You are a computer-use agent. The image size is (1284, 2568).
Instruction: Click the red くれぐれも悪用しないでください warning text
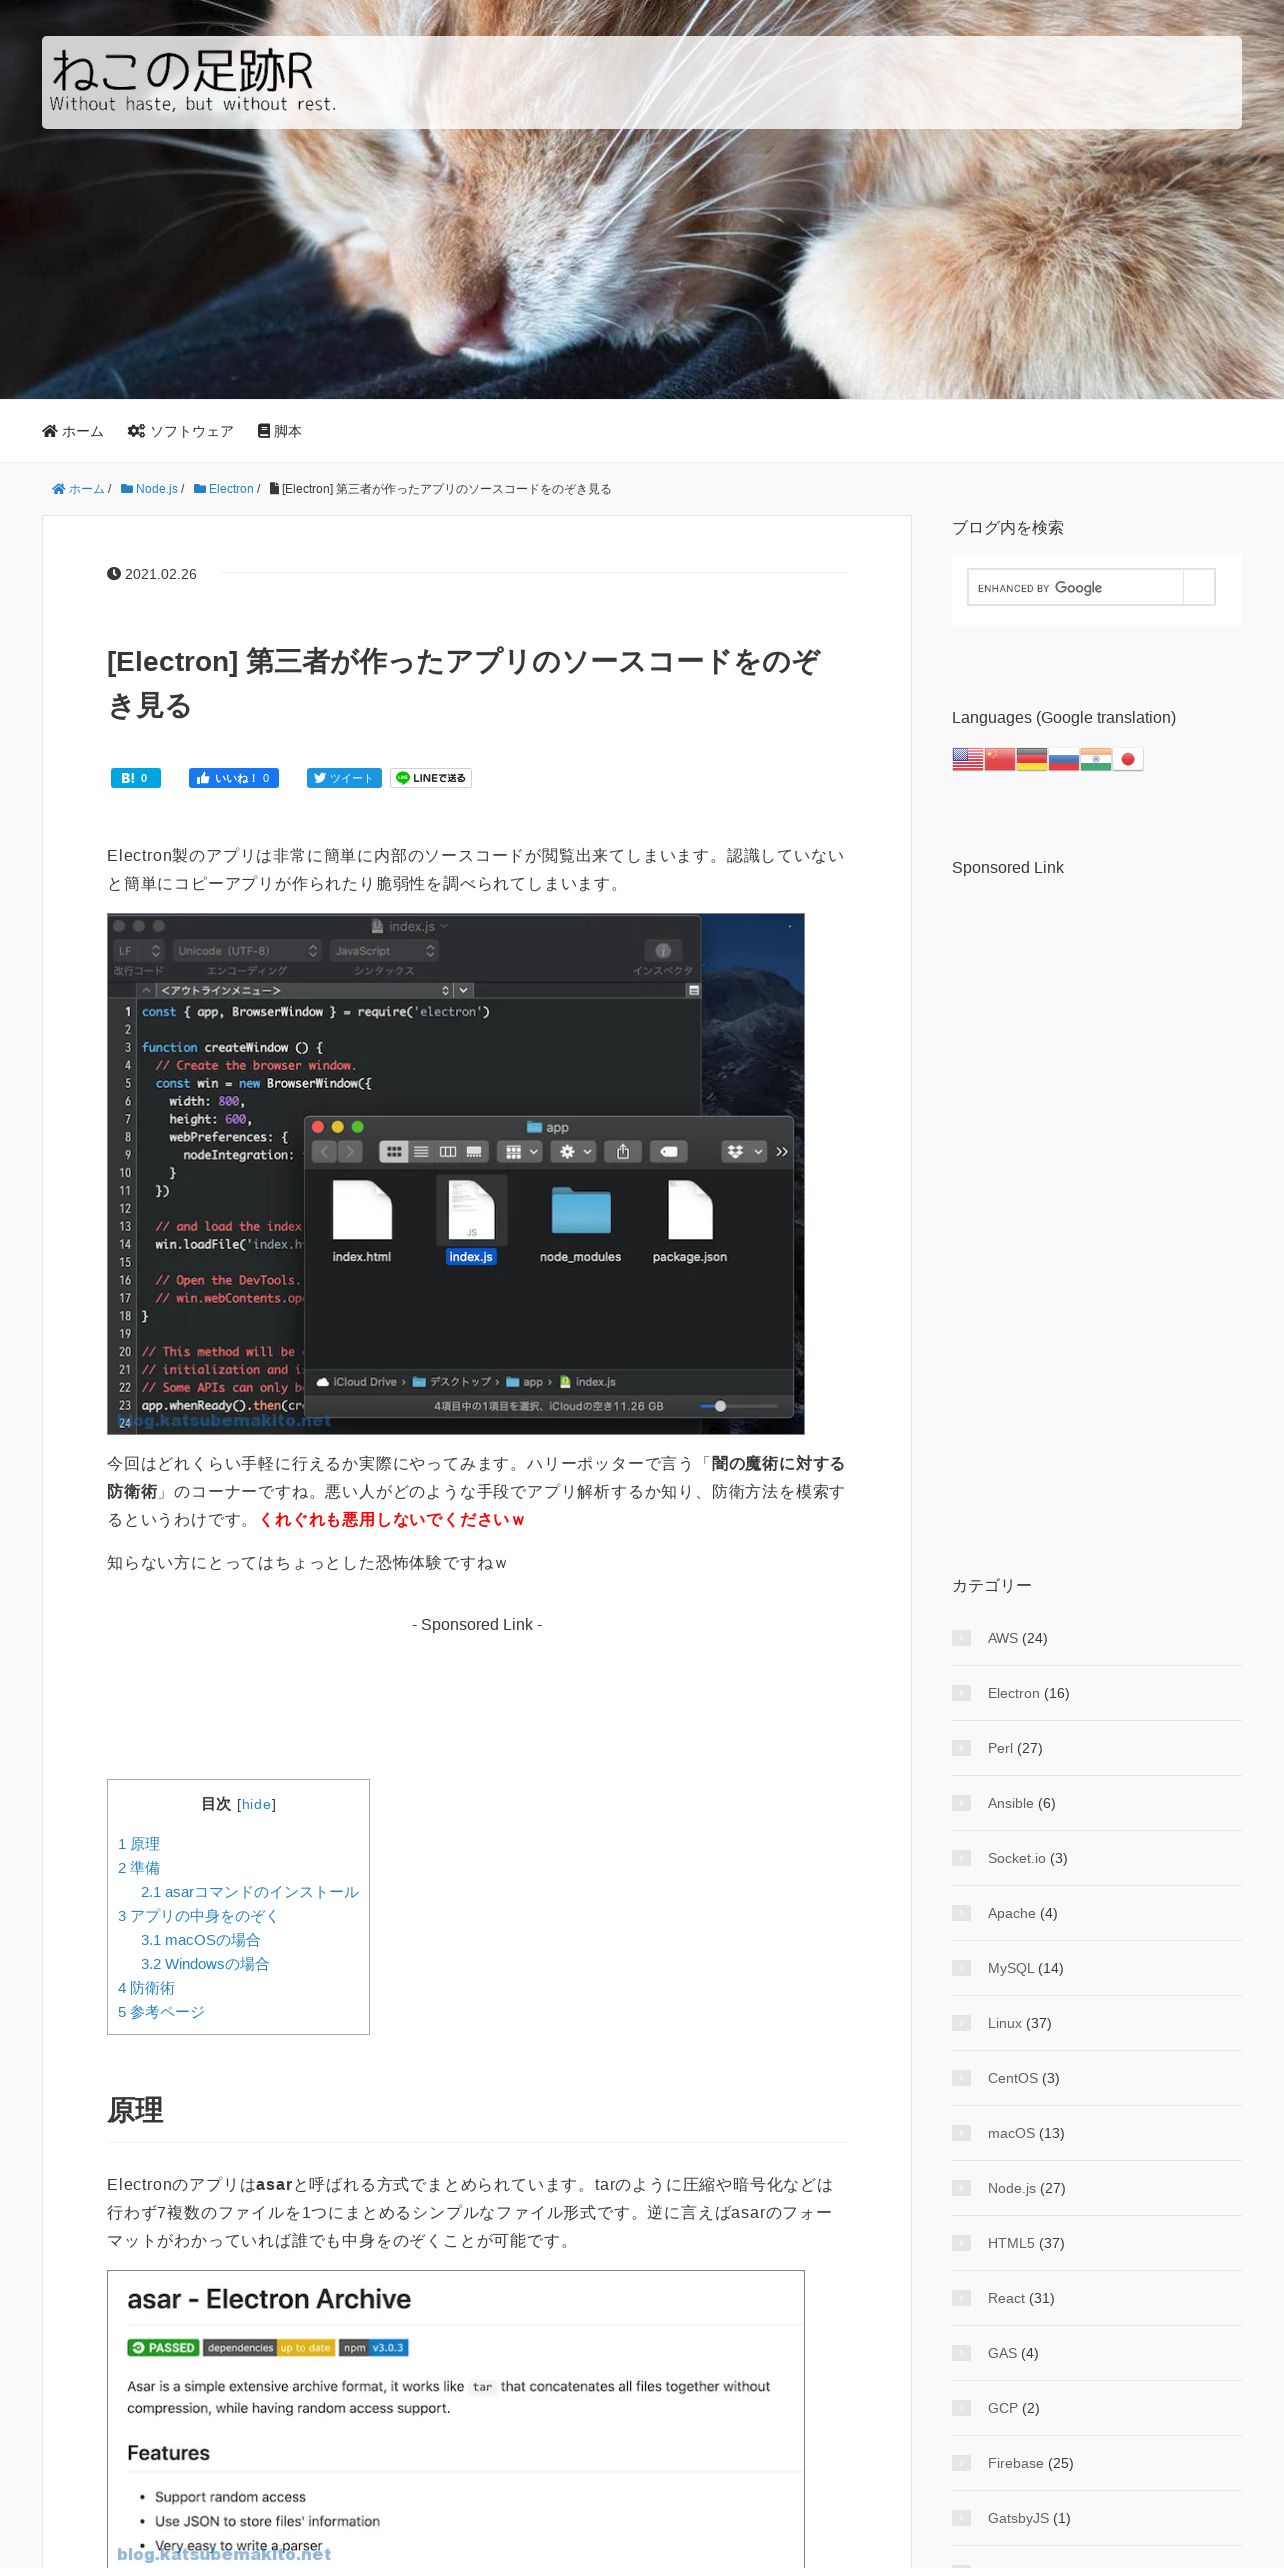click(391, 1520)
